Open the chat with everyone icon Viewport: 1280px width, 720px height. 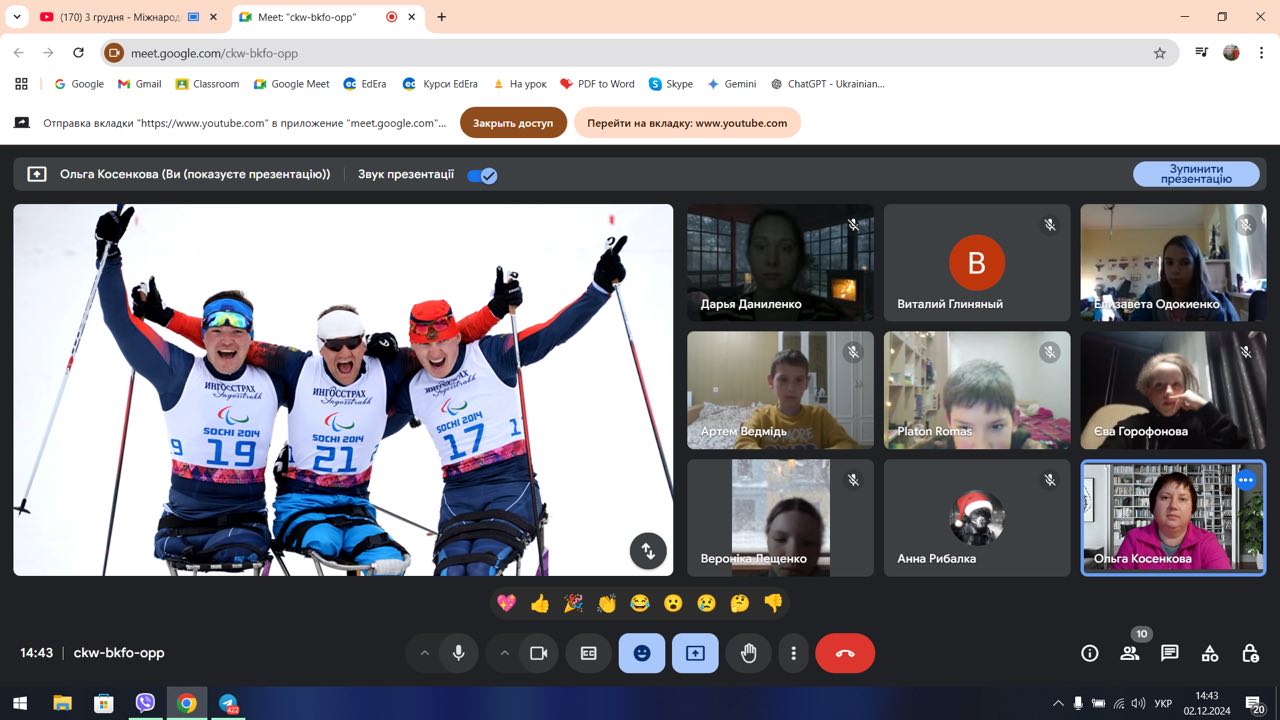(x=1169, y=653)
